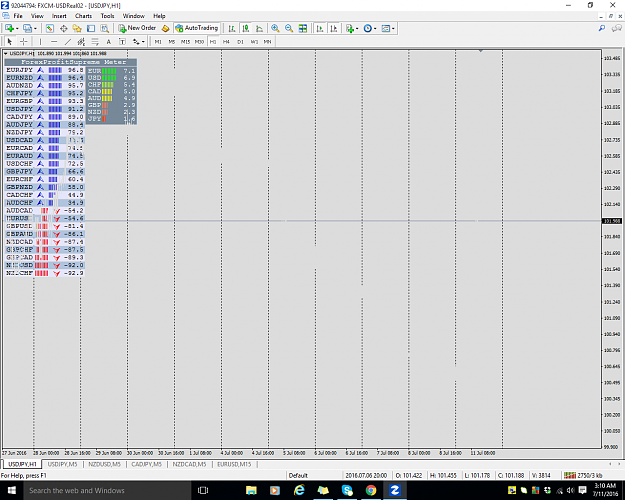The height and width of the screenshot is (500, 625).
Task: Click the connection status 2750/3 kb
Action: coord(583,475)
